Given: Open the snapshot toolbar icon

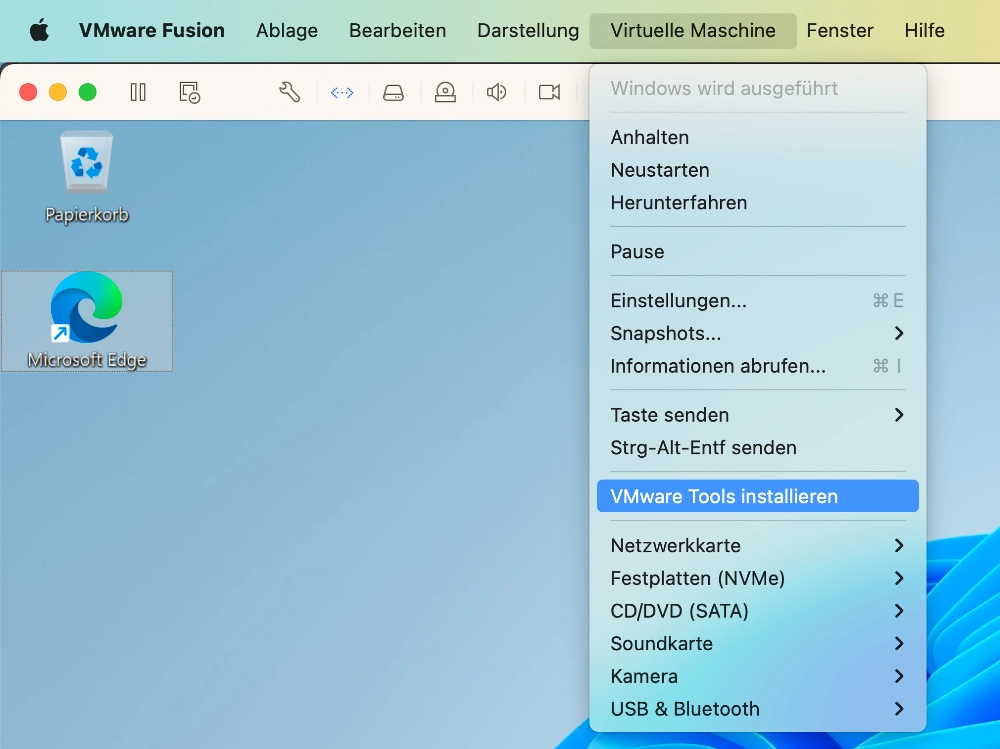Looking at the screenshot, I should 189,93.
